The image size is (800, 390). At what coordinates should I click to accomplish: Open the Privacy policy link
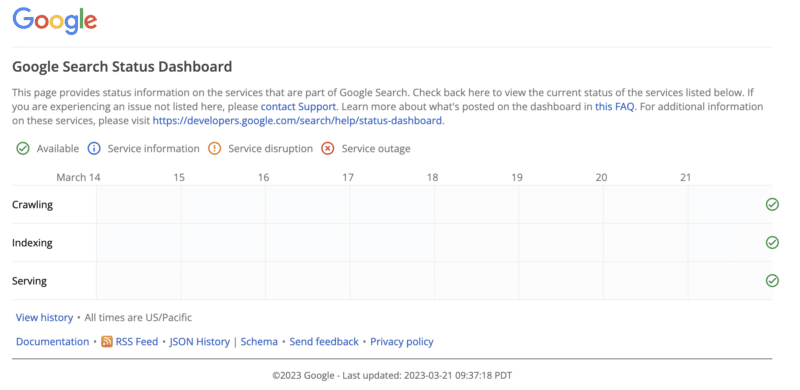tap(402, 342)
